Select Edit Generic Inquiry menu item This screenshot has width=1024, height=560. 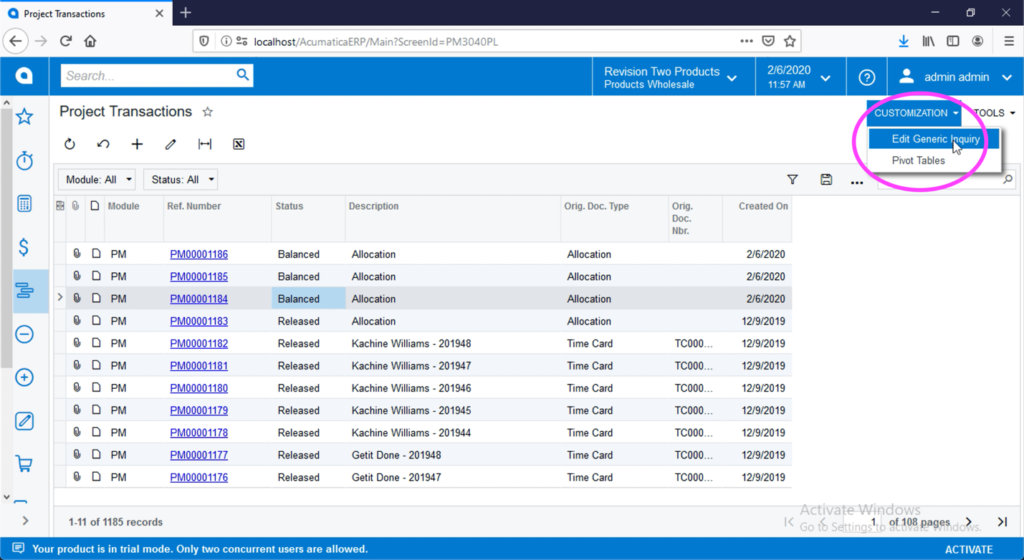(934, 139)
